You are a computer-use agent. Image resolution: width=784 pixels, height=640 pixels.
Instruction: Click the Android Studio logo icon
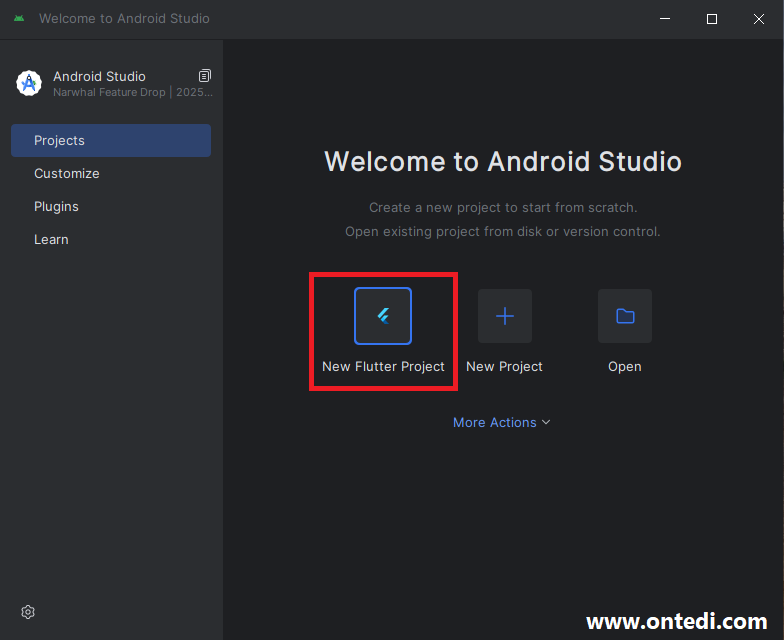click(x=29, y=83)
